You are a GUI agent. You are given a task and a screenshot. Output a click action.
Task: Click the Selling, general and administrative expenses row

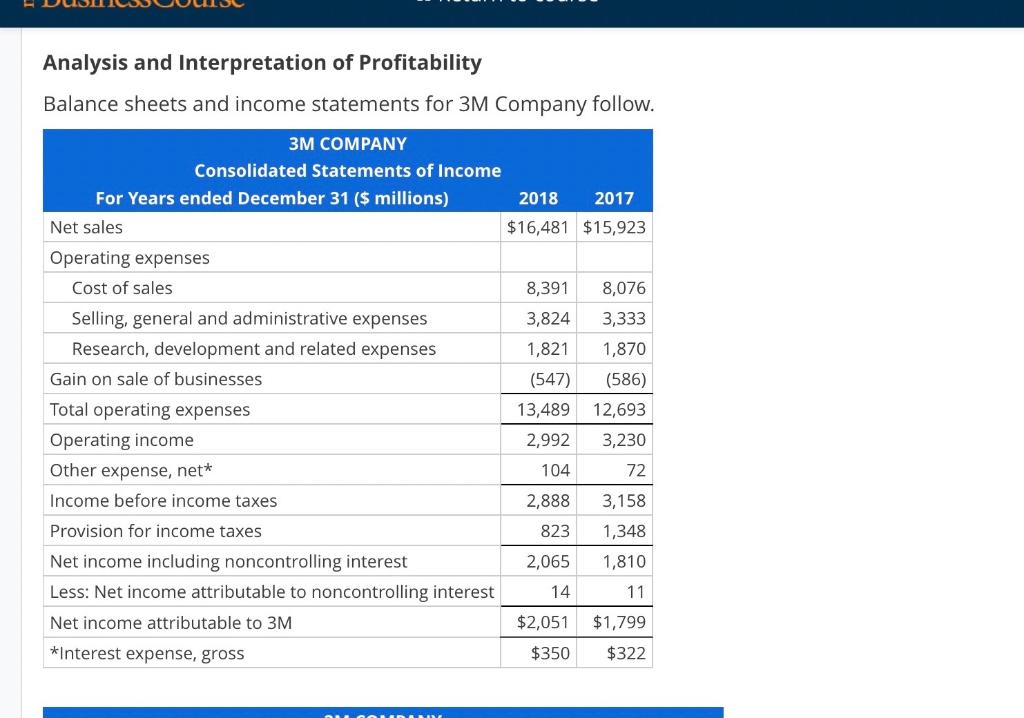click(250, 317)
